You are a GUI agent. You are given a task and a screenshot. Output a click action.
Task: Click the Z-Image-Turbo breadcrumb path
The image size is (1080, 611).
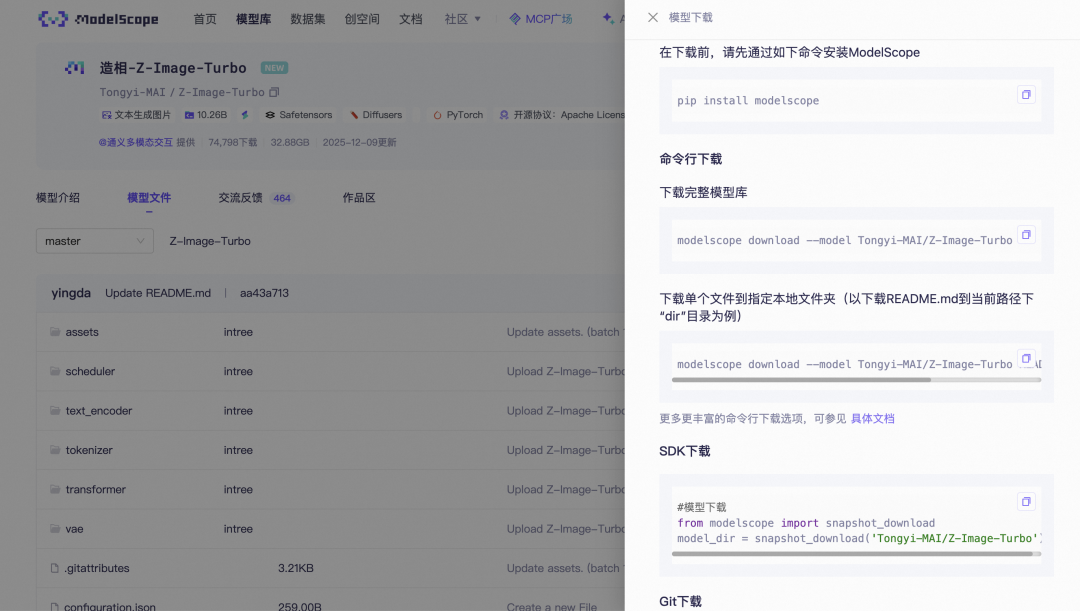pos(210,241)
